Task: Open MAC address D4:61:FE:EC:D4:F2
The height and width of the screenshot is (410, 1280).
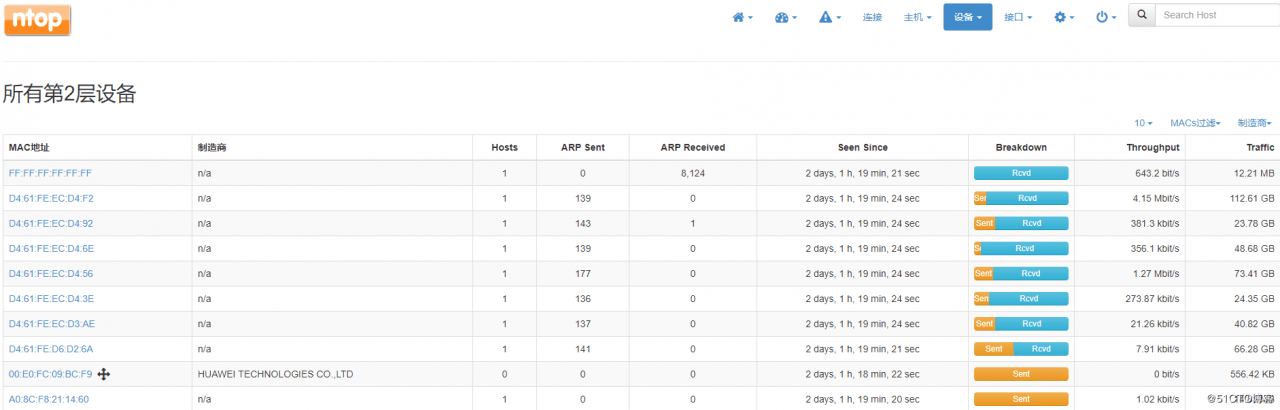Action: coord(51,198)
